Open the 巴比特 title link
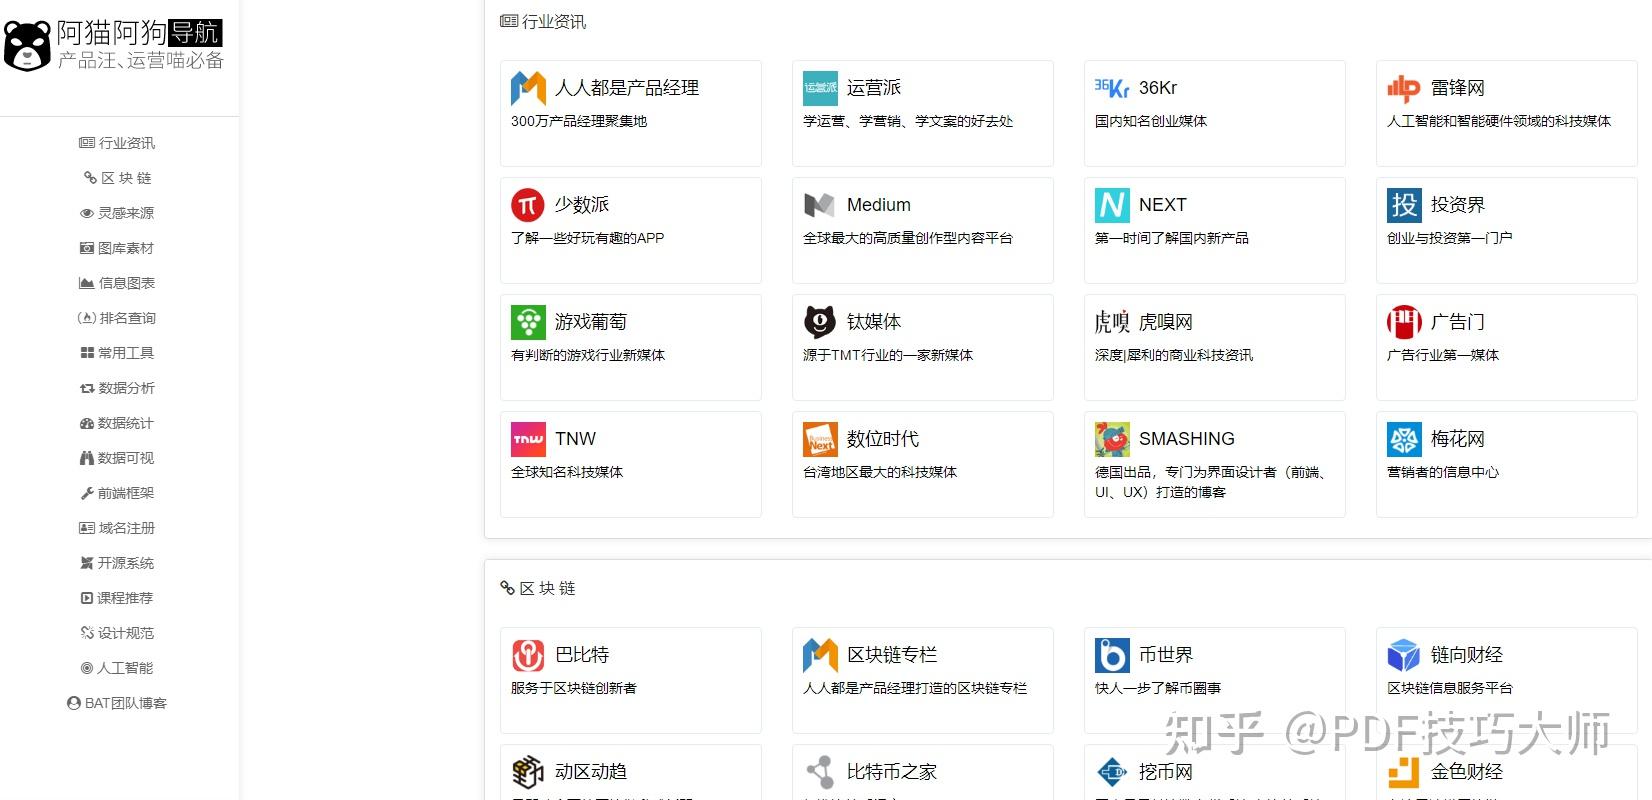 click(582, 655)
